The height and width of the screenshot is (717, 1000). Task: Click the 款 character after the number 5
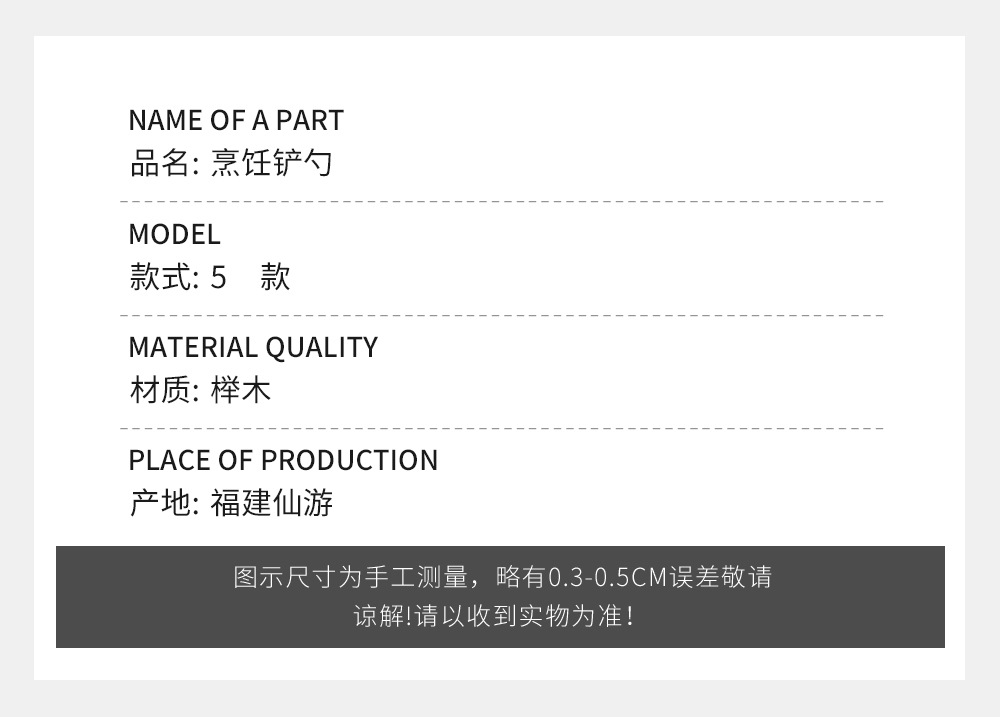coord(275,277)
